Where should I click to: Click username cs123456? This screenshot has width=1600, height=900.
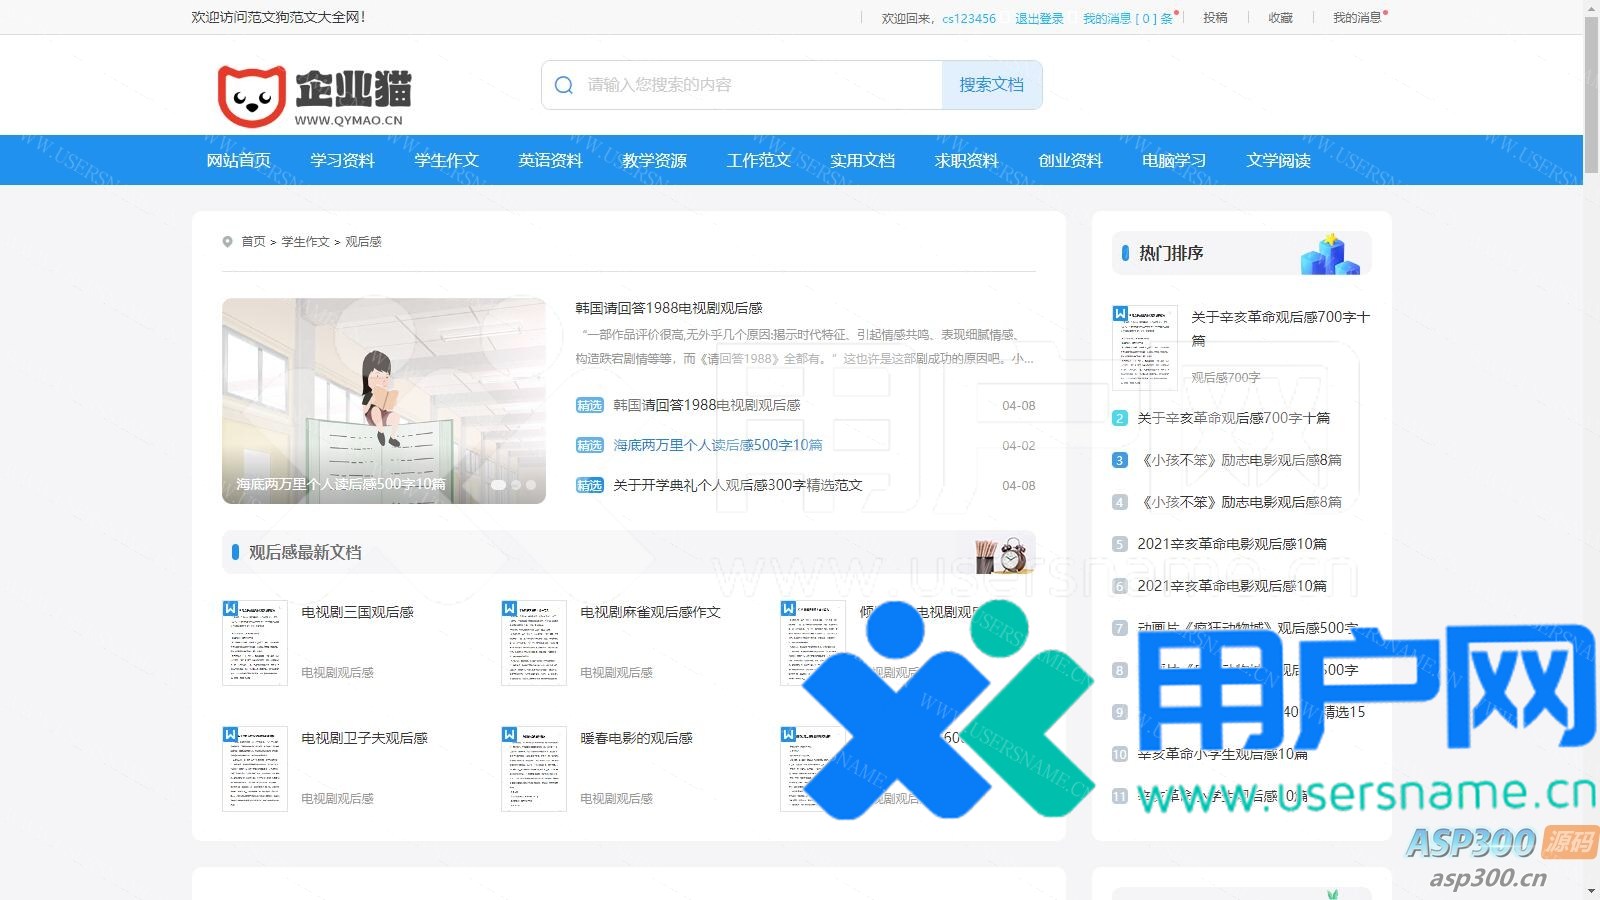(x=969, y=18)
